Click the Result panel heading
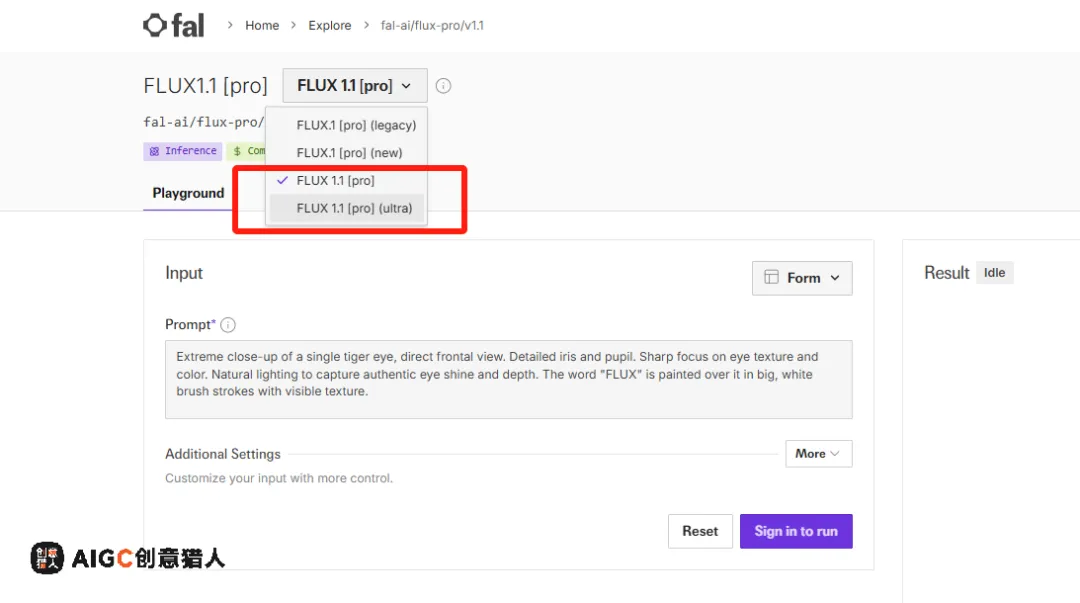Viewport: 1080px width, 603px height. [946, 273]
